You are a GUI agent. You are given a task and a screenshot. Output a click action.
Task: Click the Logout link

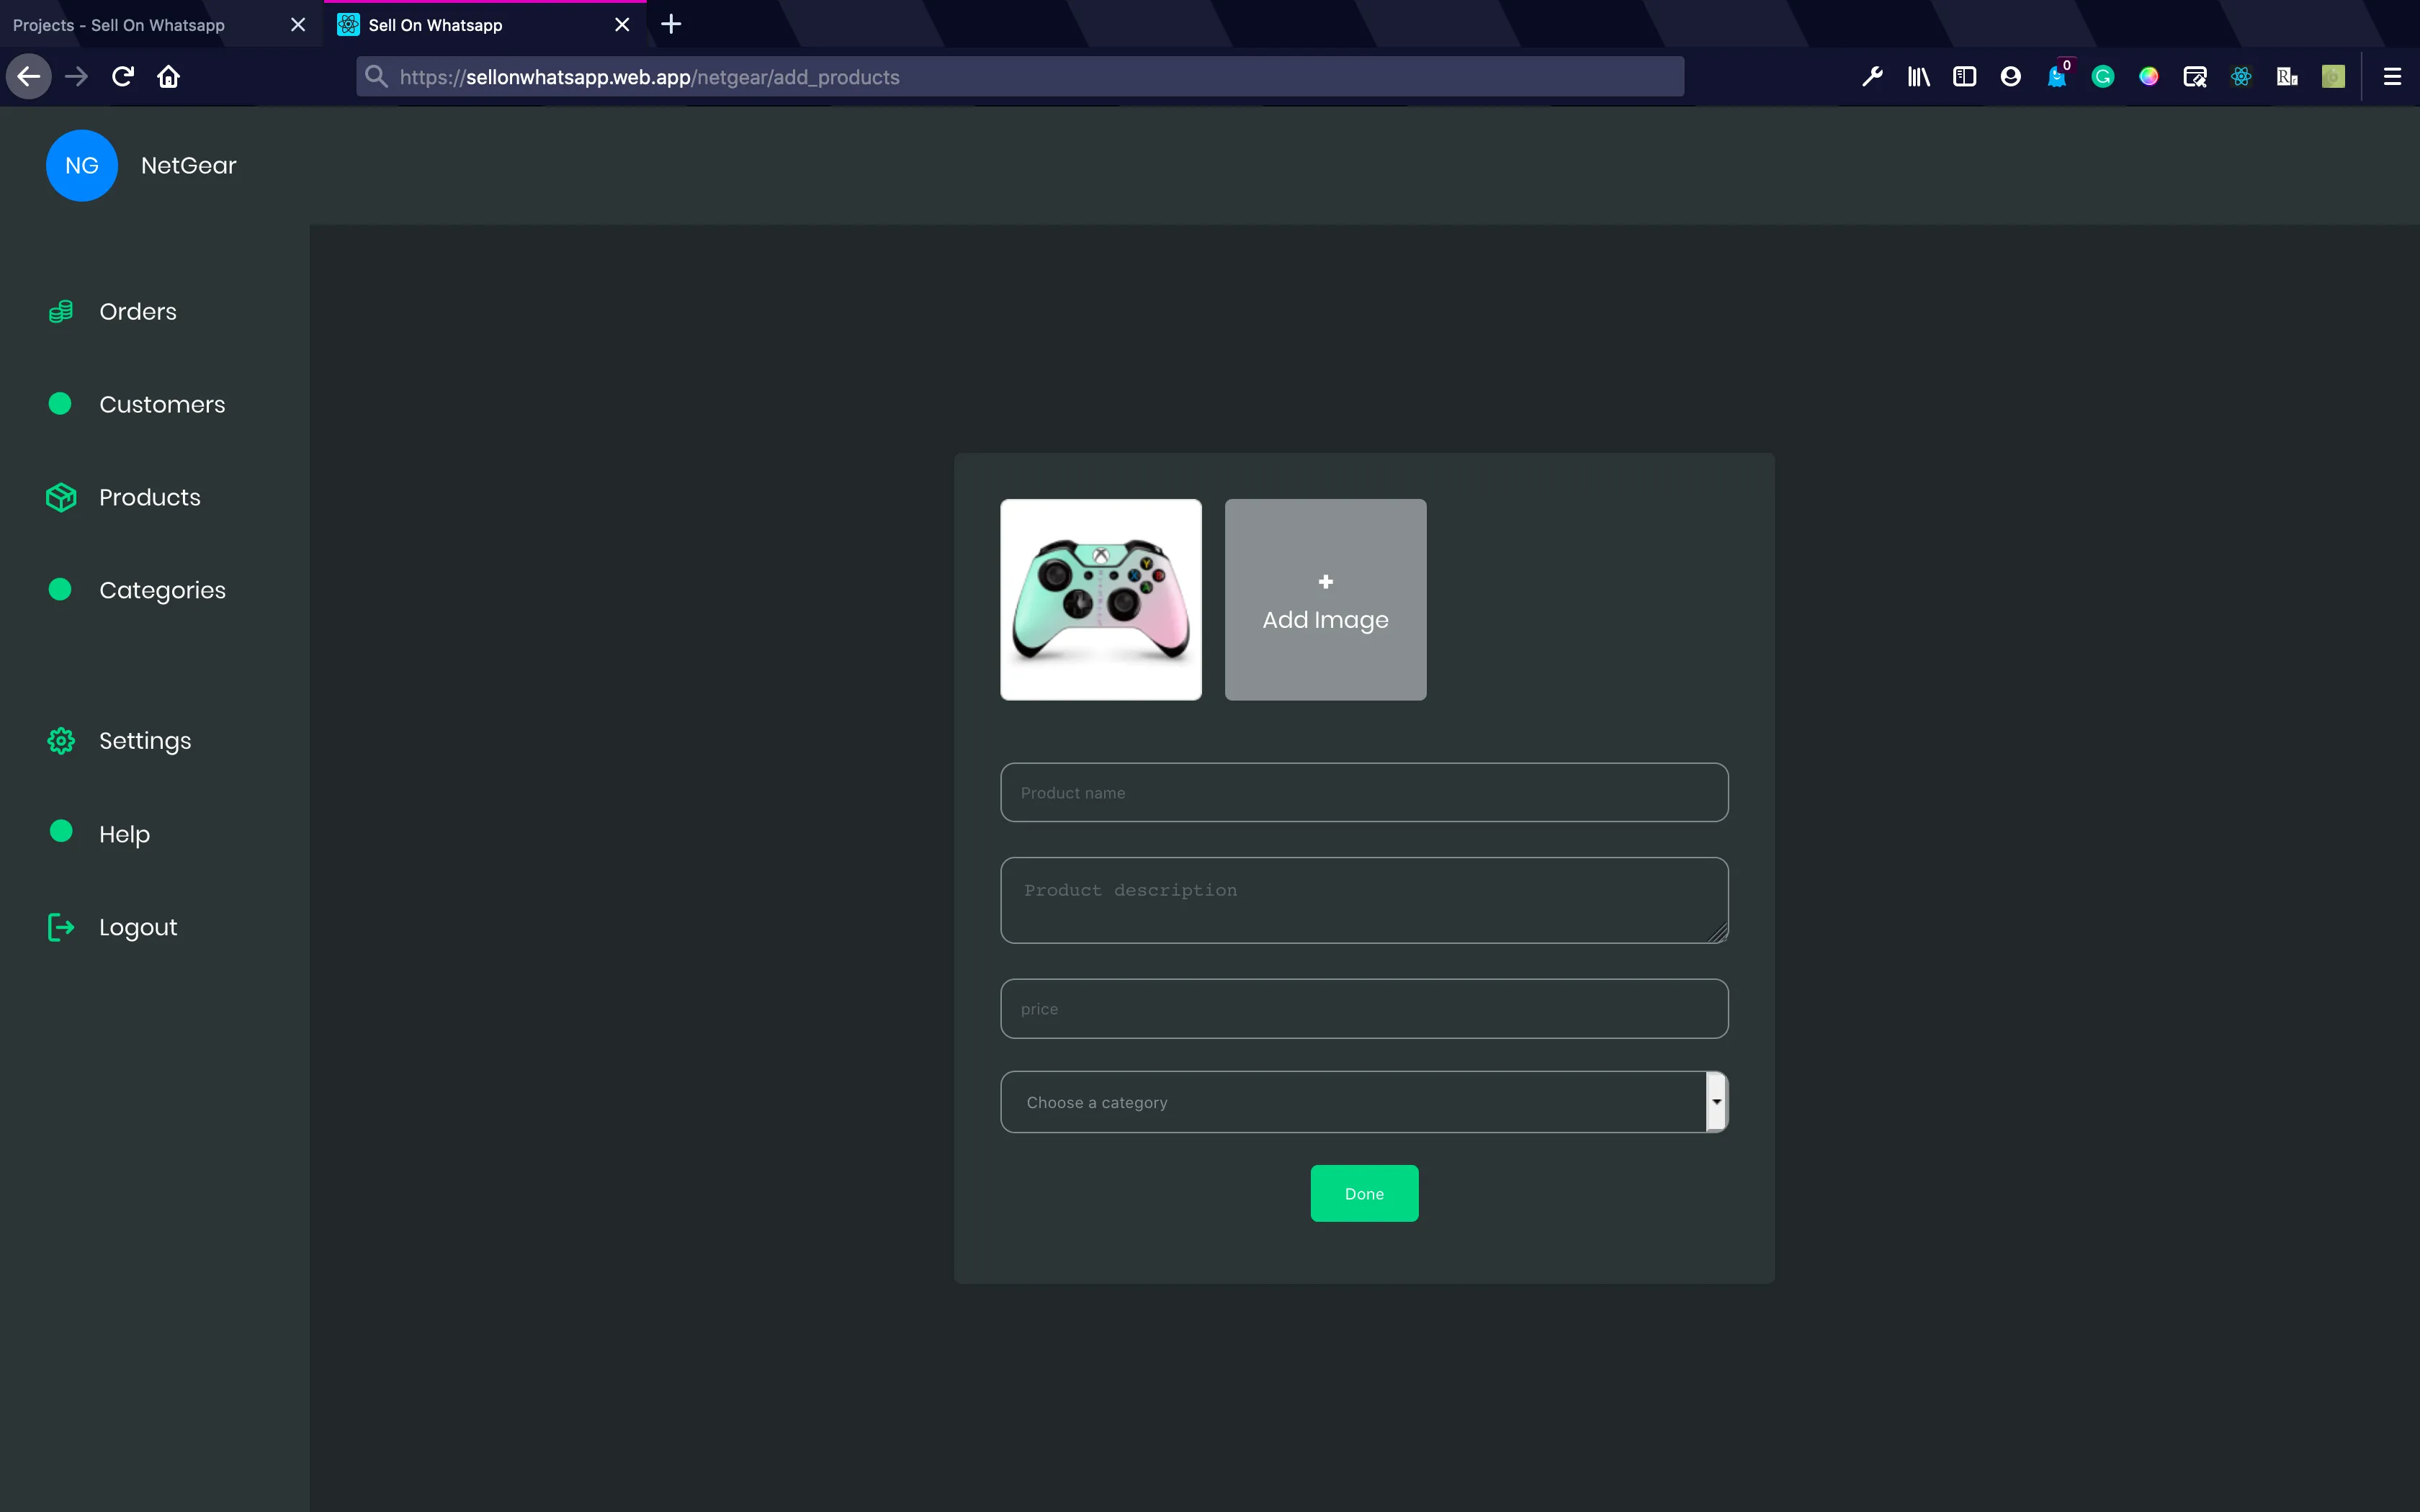click(138, 927)
